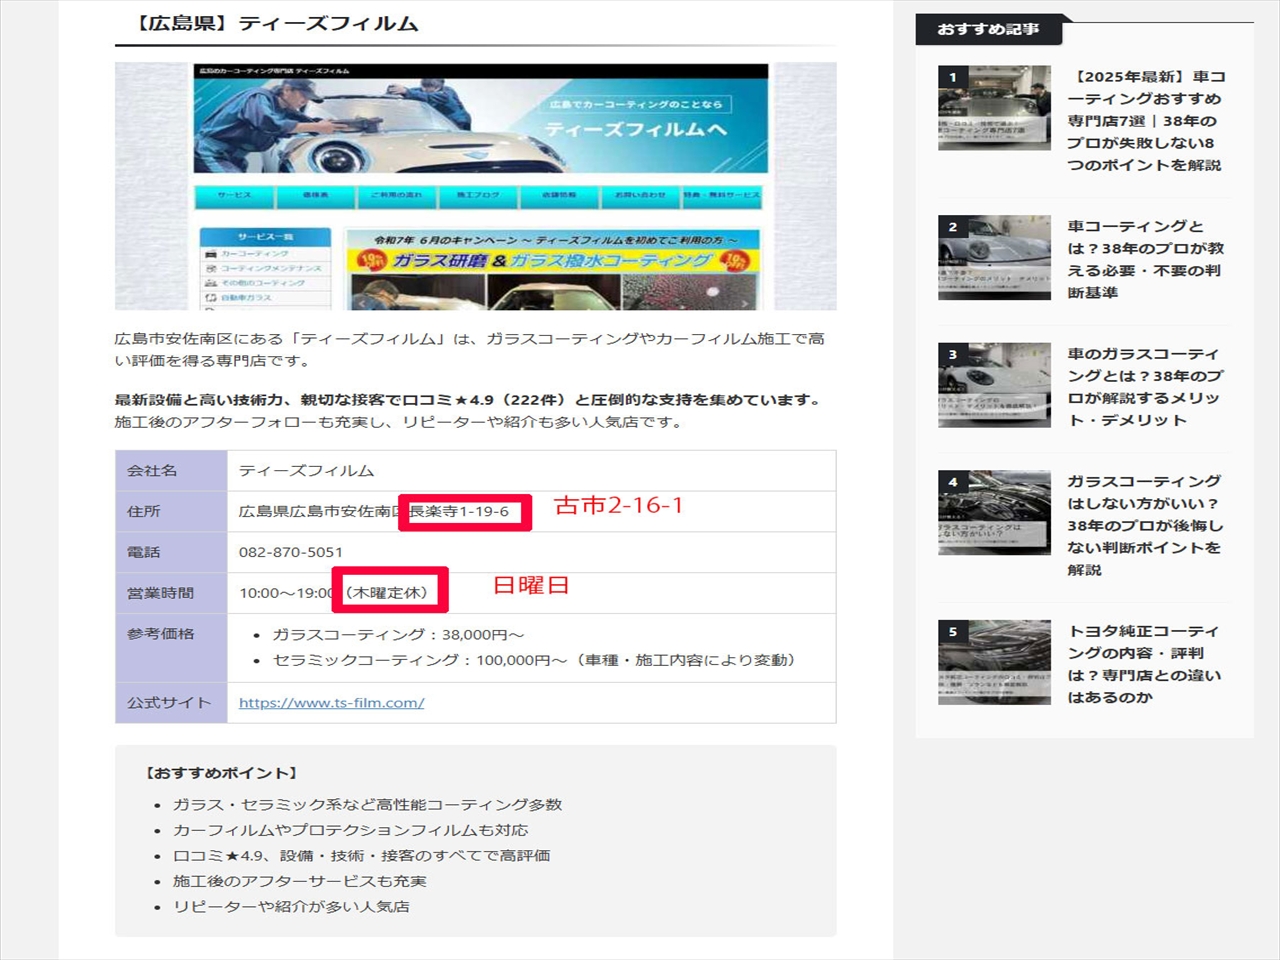Click the ティーズフィルム website screenshot image
This screenshot has height=960, width=1280.
[475, 186]
